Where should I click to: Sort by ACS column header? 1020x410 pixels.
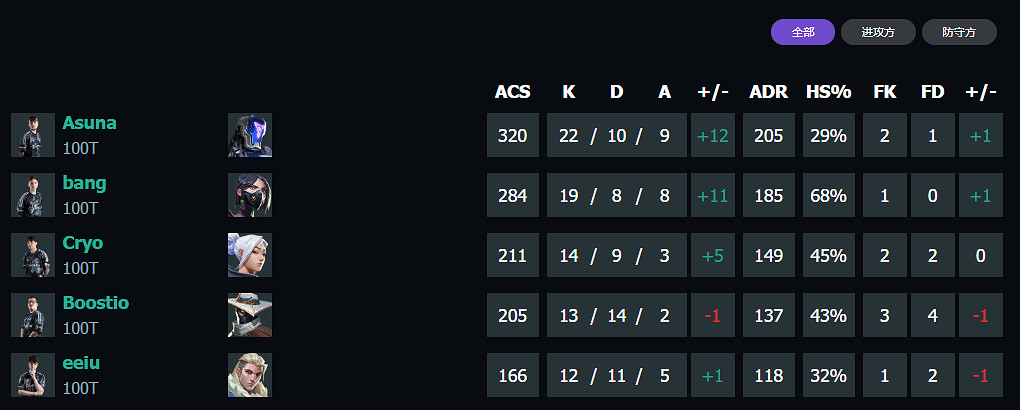click(x=512, y=92)
